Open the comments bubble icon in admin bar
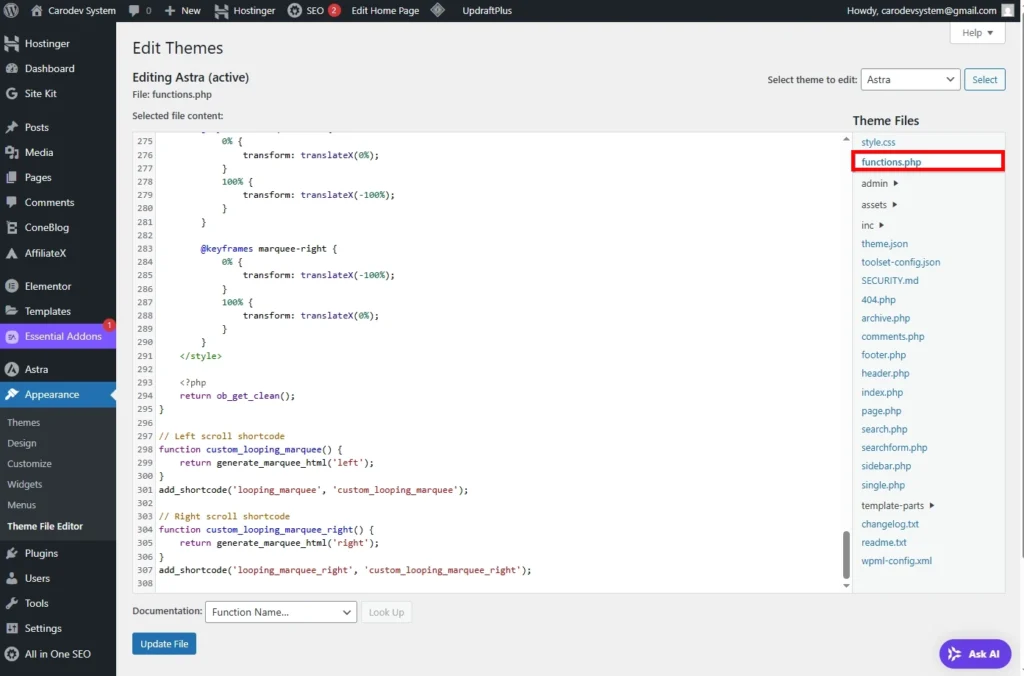Viewport: 1024px width, 676px height. 133,10
